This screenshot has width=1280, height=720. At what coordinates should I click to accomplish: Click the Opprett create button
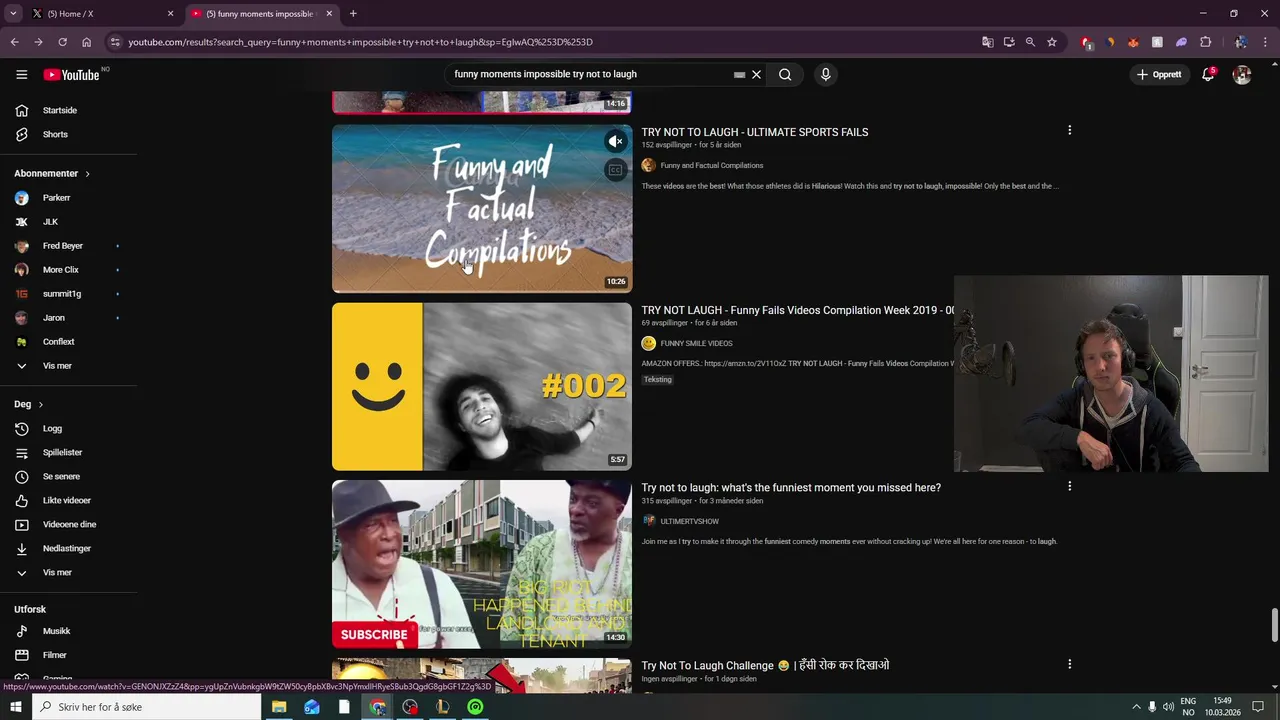point(1159,74)
